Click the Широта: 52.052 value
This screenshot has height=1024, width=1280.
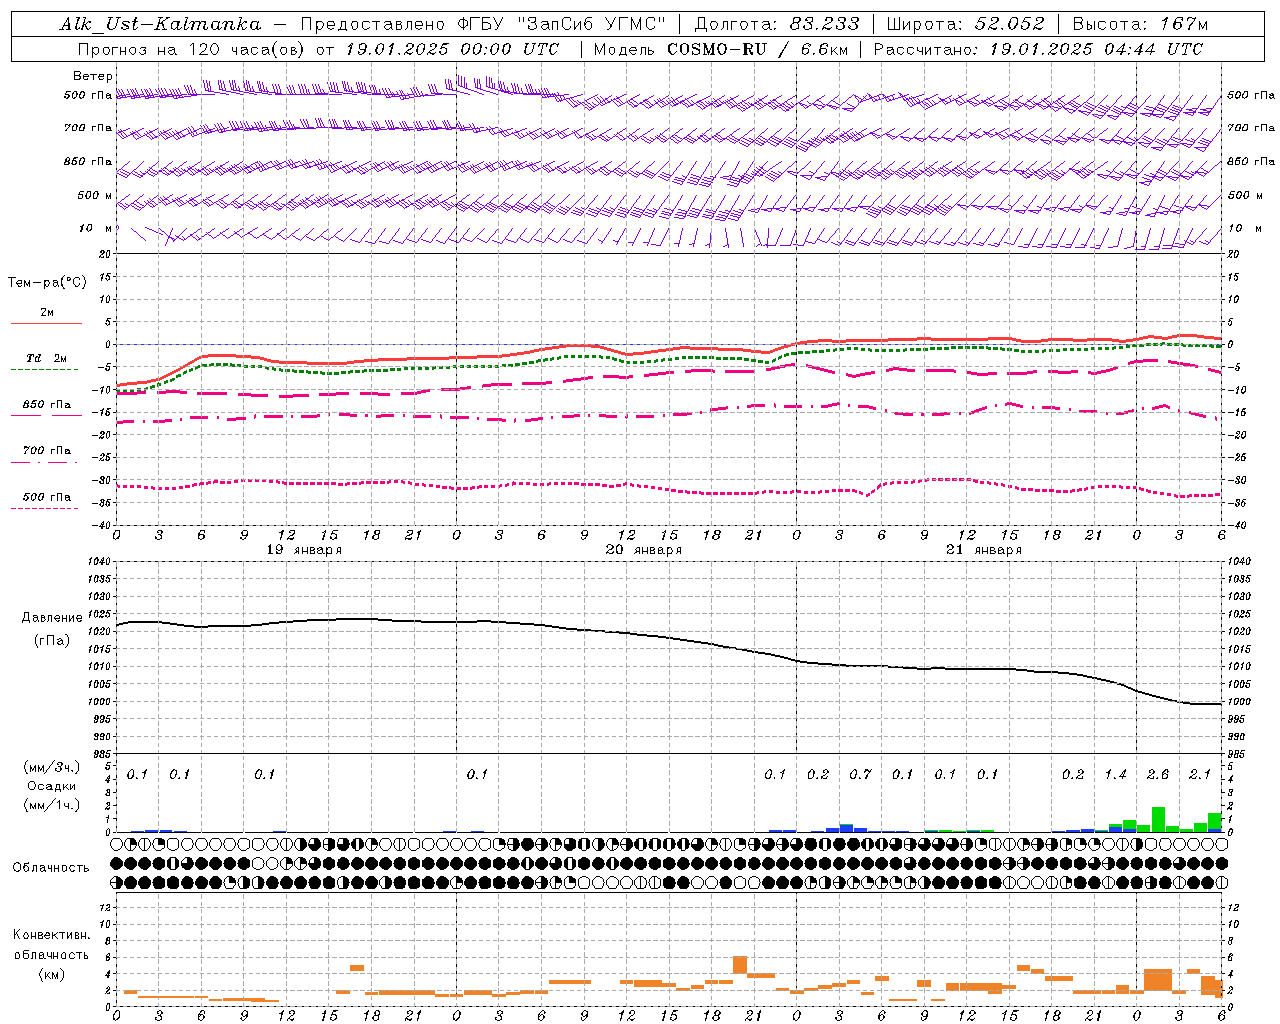pos(965,24)
